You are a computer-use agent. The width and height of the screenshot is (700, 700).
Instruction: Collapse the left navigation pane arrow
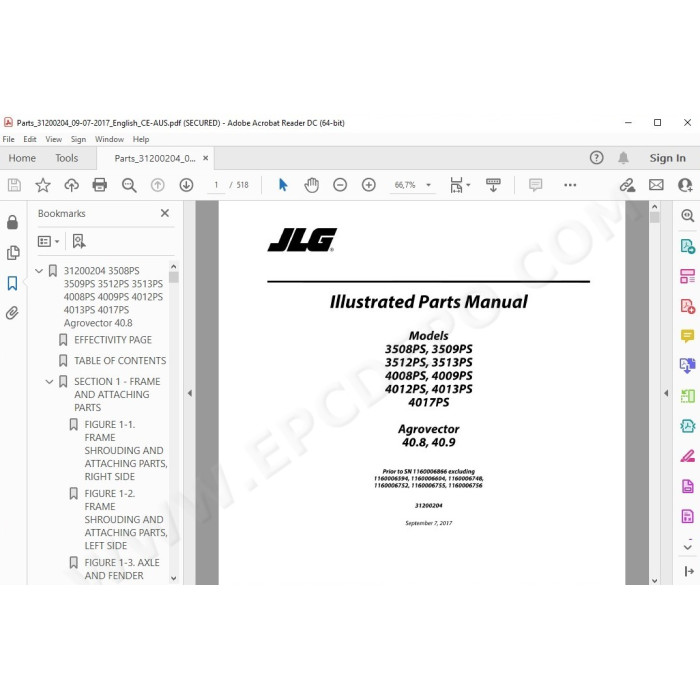(x=190, y=393)
